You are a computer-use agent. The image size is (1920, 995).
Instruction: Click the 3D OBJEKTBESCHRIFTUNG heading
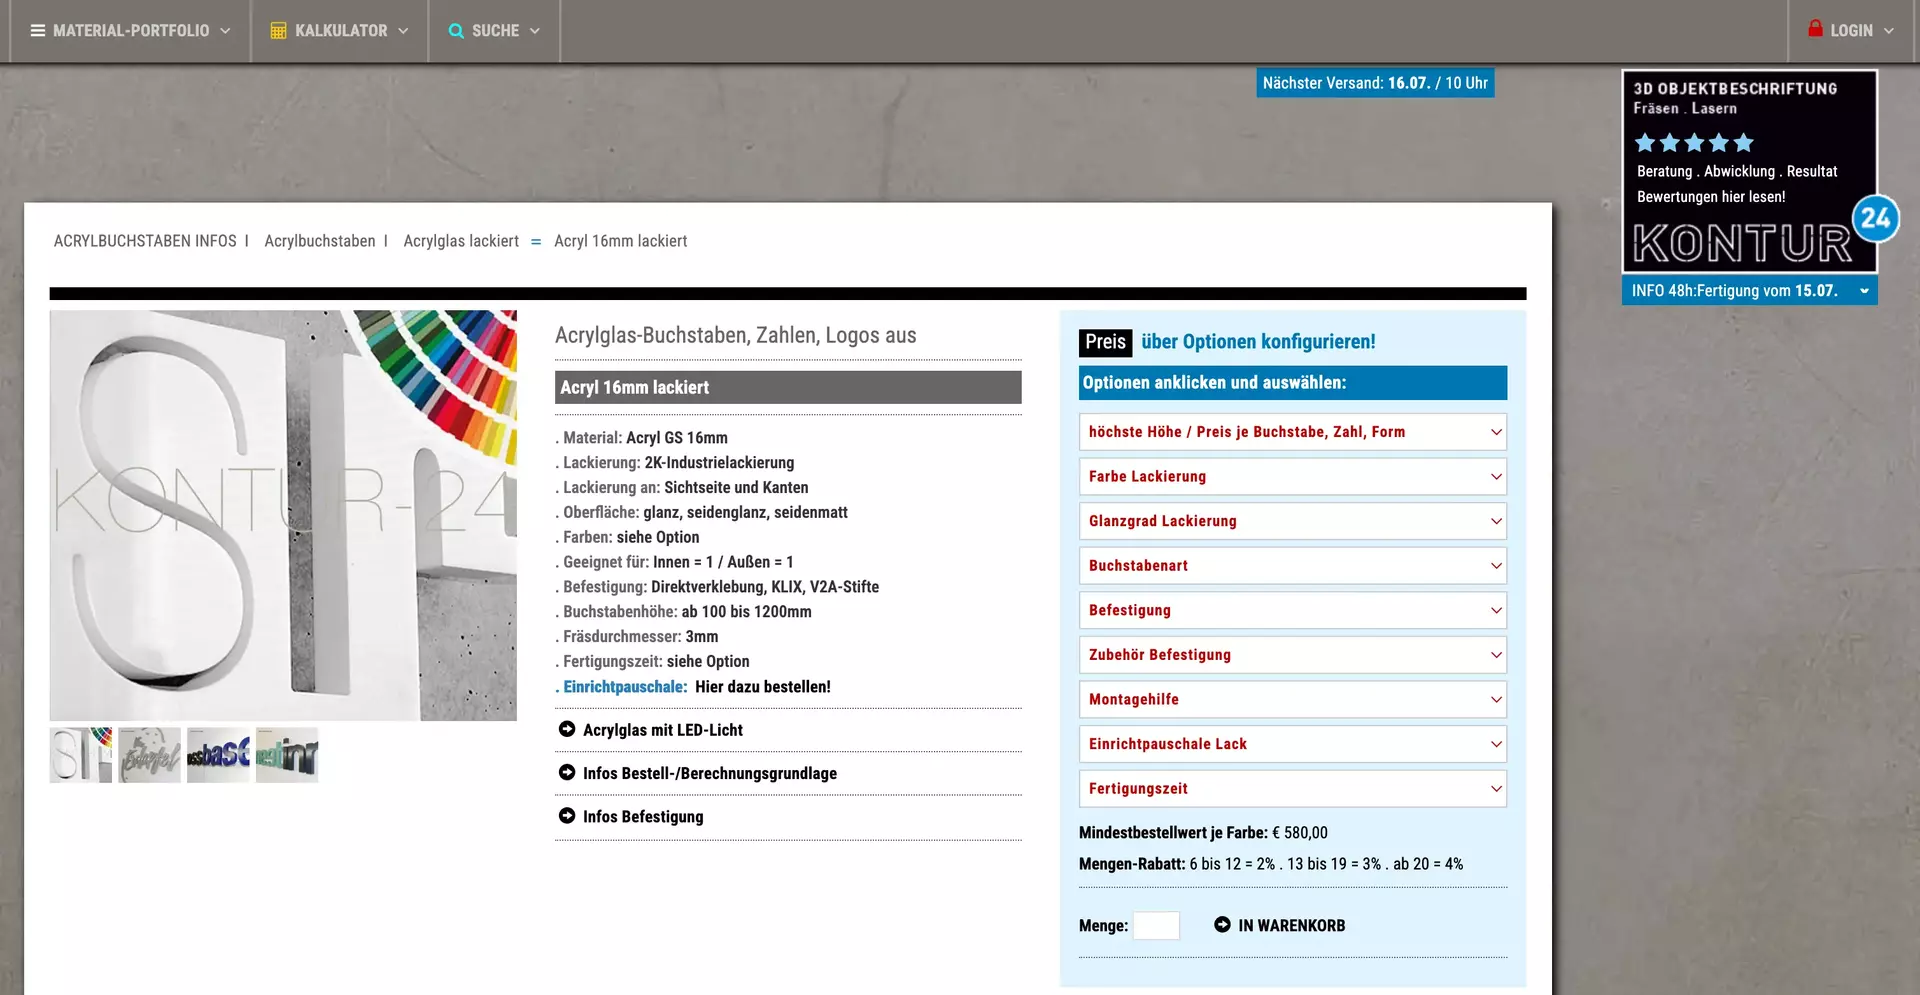pos(1735,88)
